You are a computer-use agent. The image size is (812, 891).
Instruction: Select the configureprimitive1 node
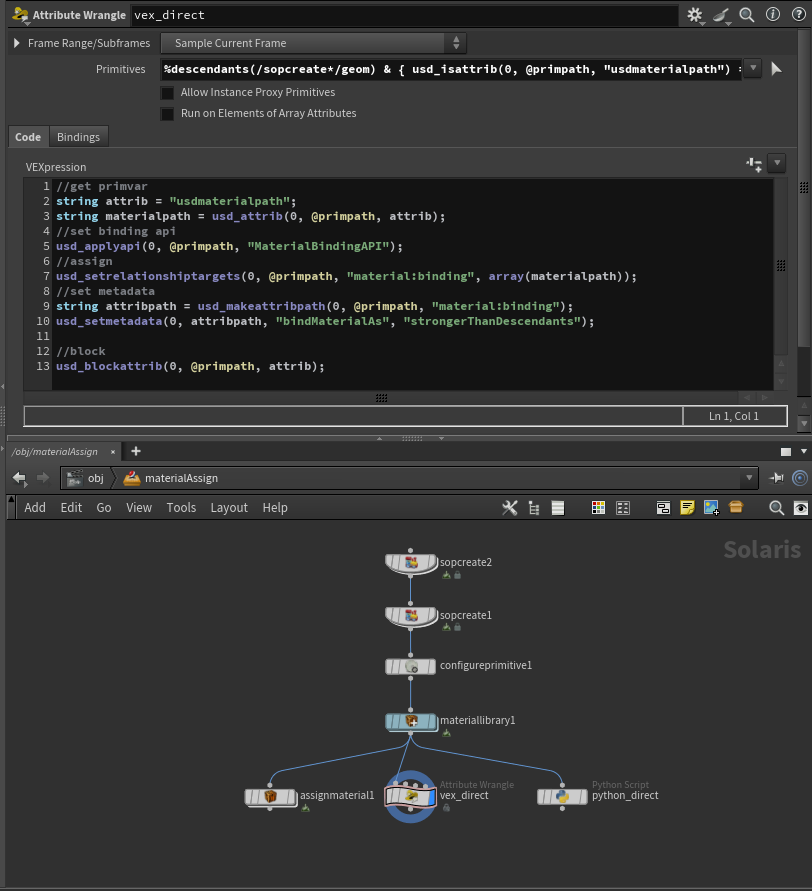pyautogui.click(x=410, y=666)
